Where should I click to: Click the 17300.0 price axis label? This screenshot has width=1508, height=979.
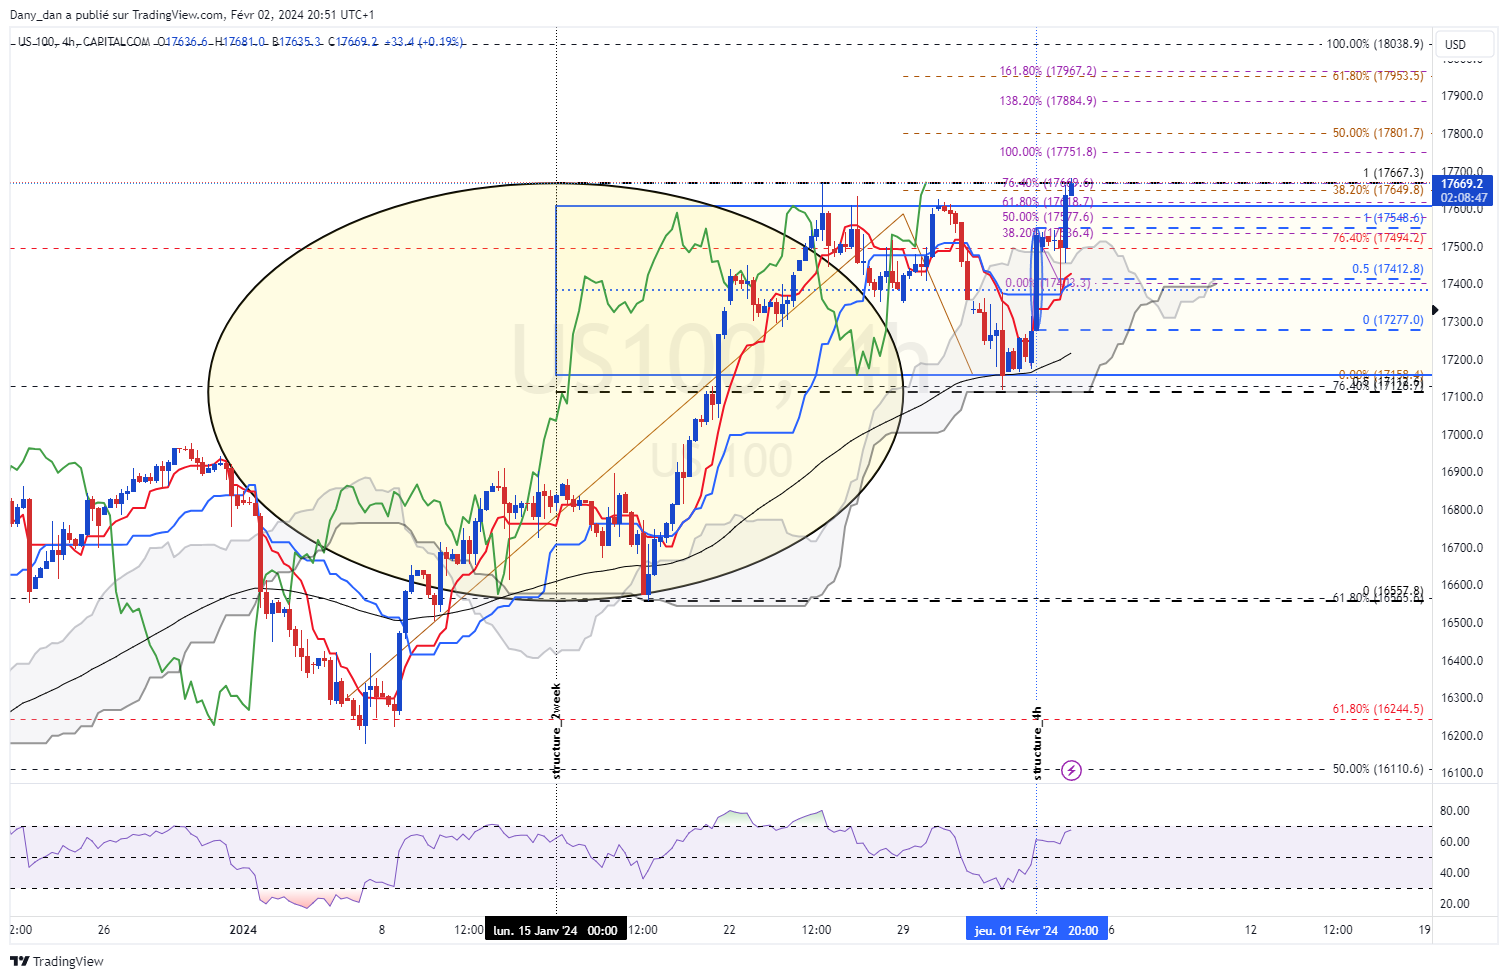[1462, 322]
